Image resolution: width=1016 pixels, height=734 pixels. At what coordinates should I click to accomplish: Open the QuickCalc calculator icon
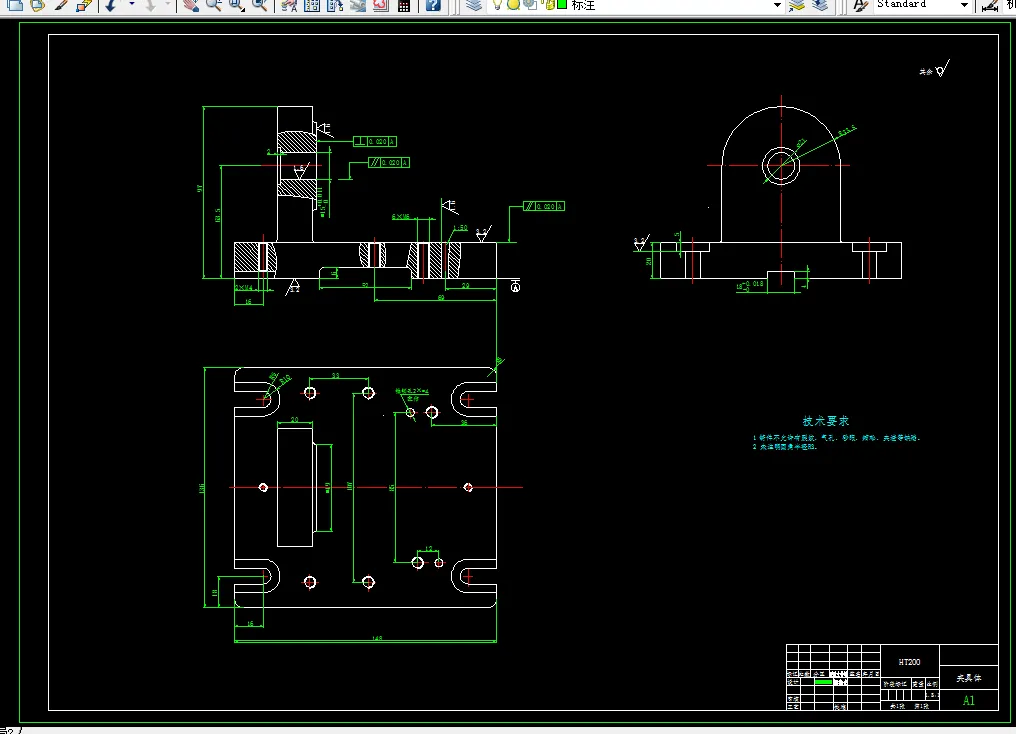(404, 5)
